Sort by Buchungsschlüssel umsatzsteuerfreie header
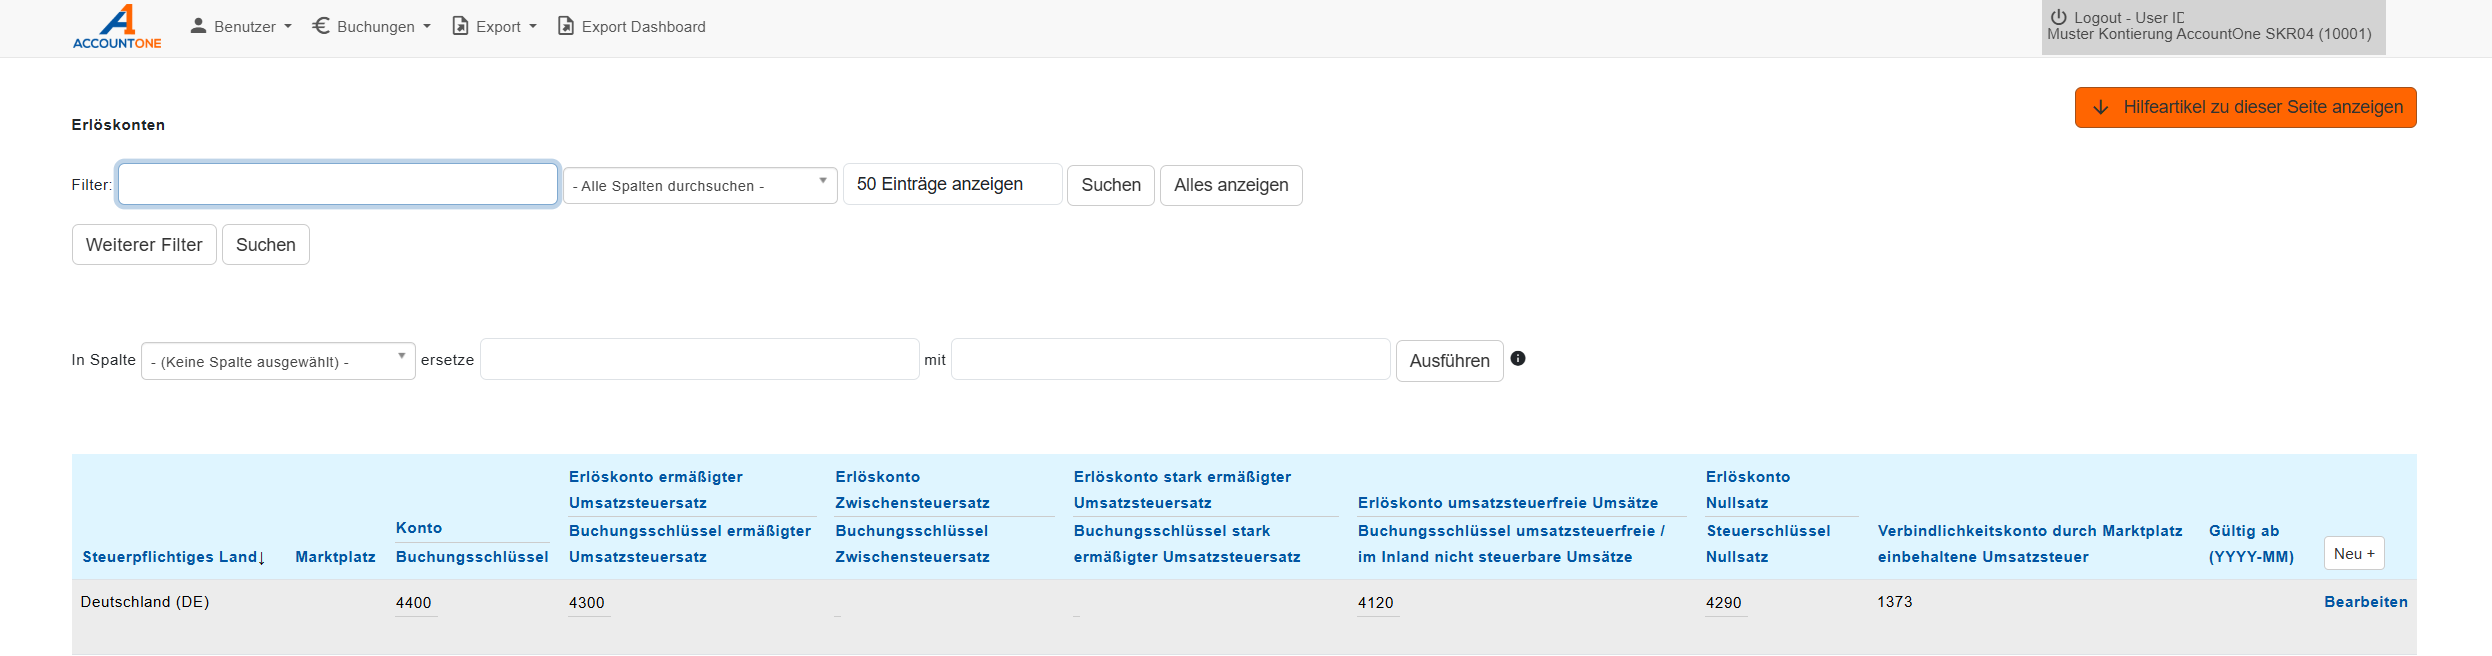The width and height of the screenshot is (2492, 656). click(x=1511, y=544)
